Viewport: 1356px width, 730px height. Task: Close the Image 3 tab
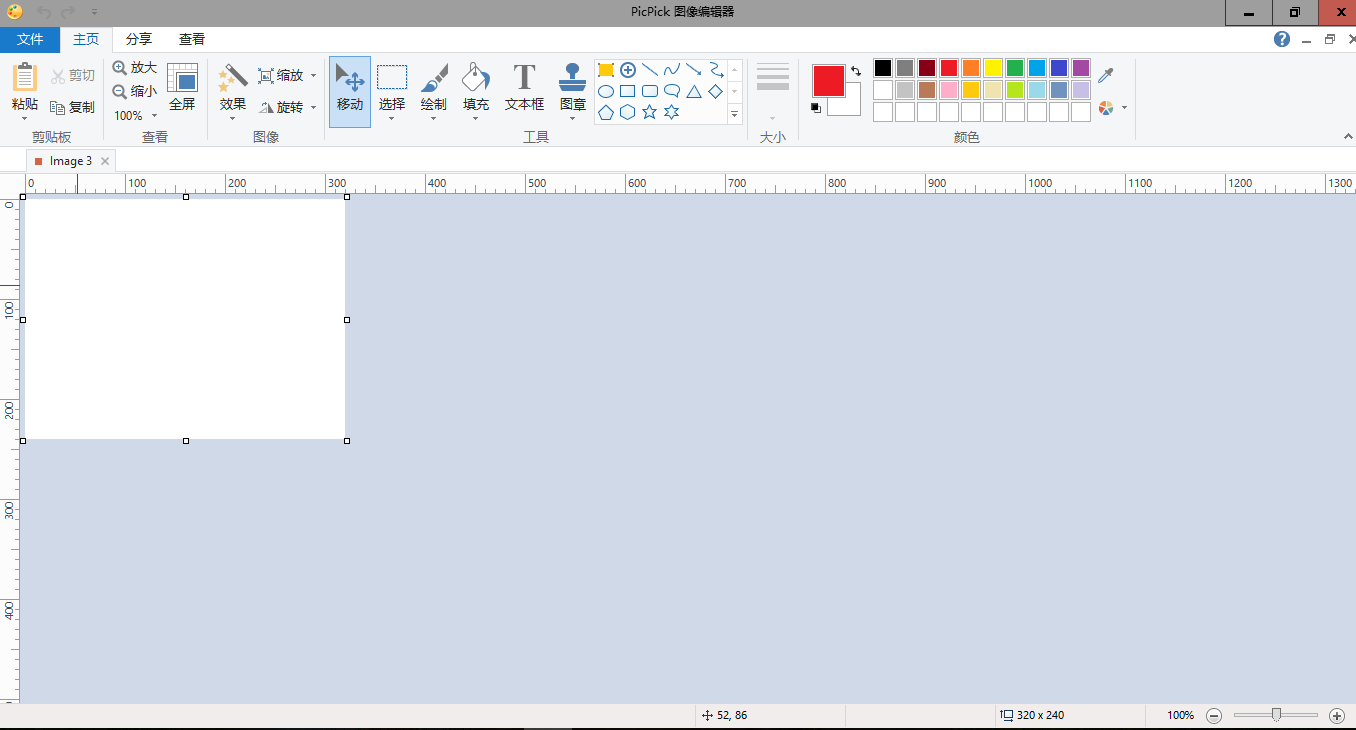[x=105, y=160]
